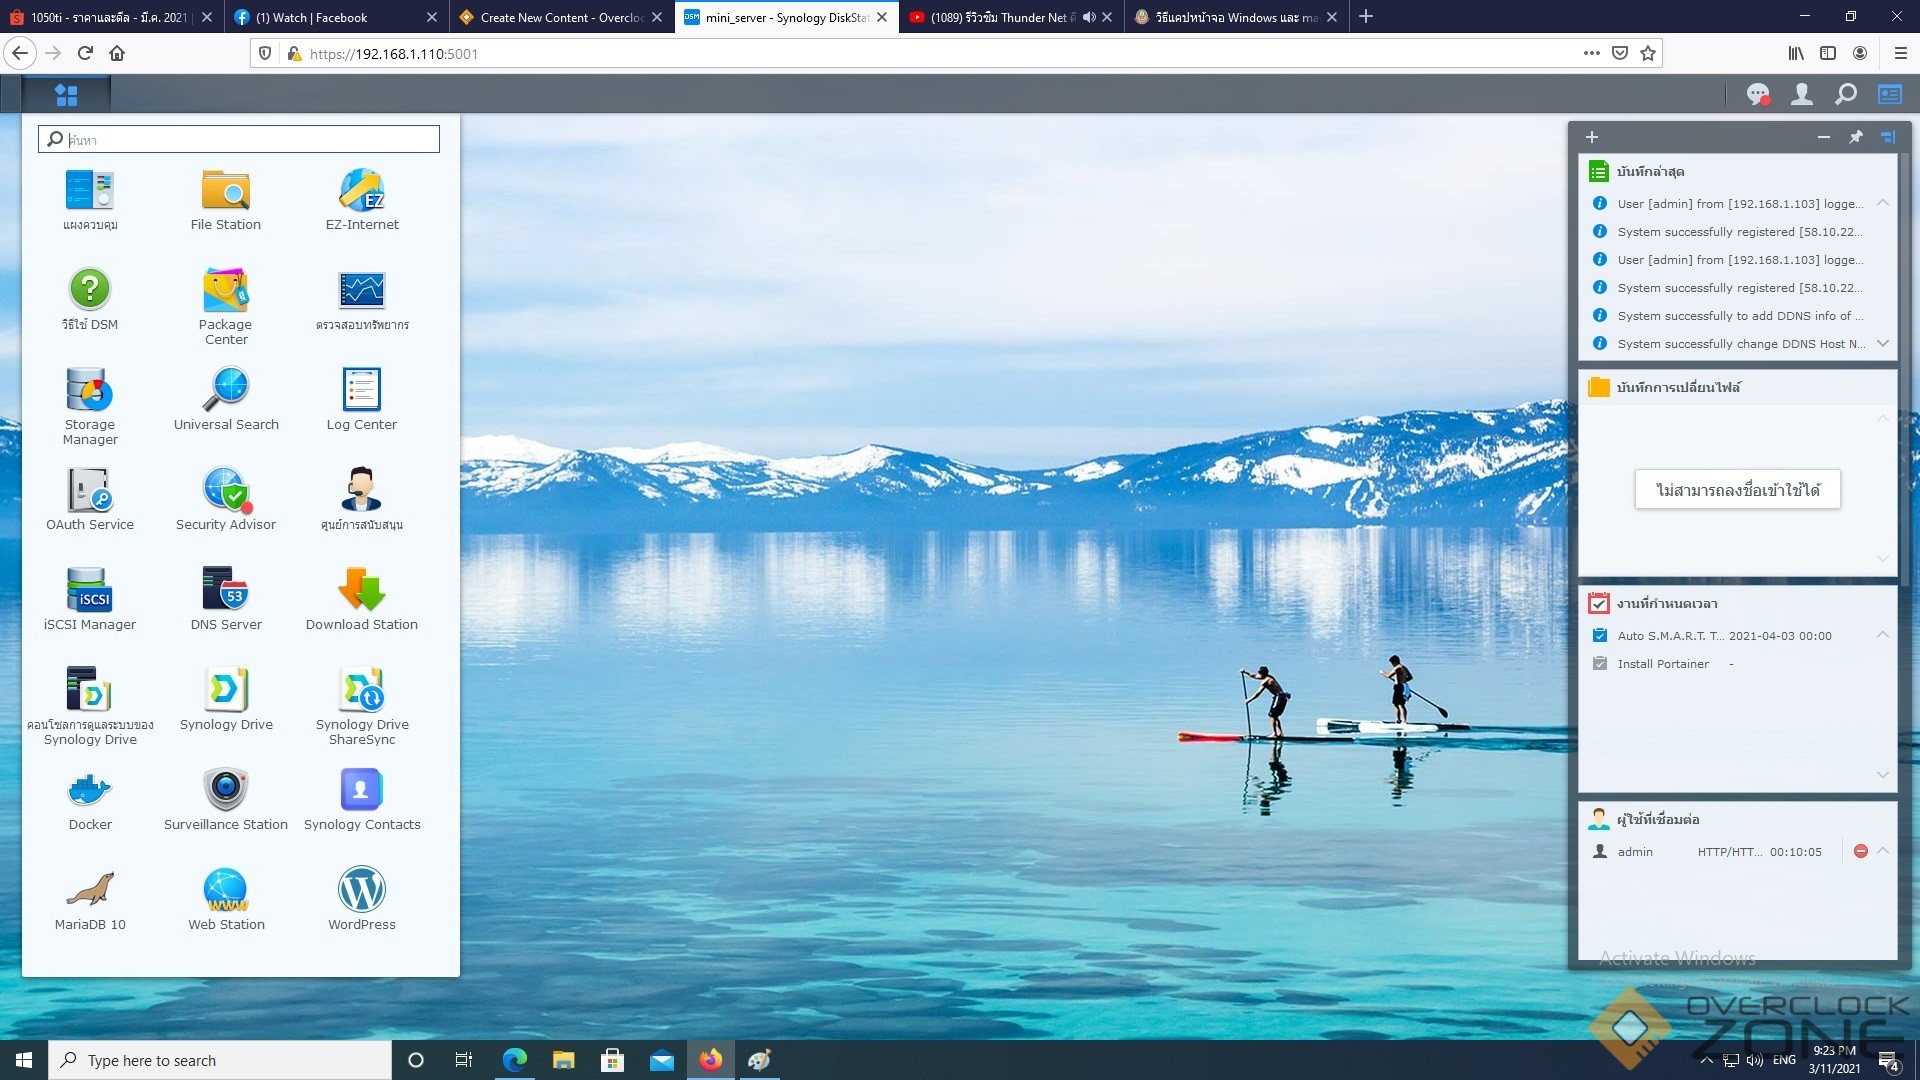Pin the widget panel
1920x1080 pixels.
1856,137
